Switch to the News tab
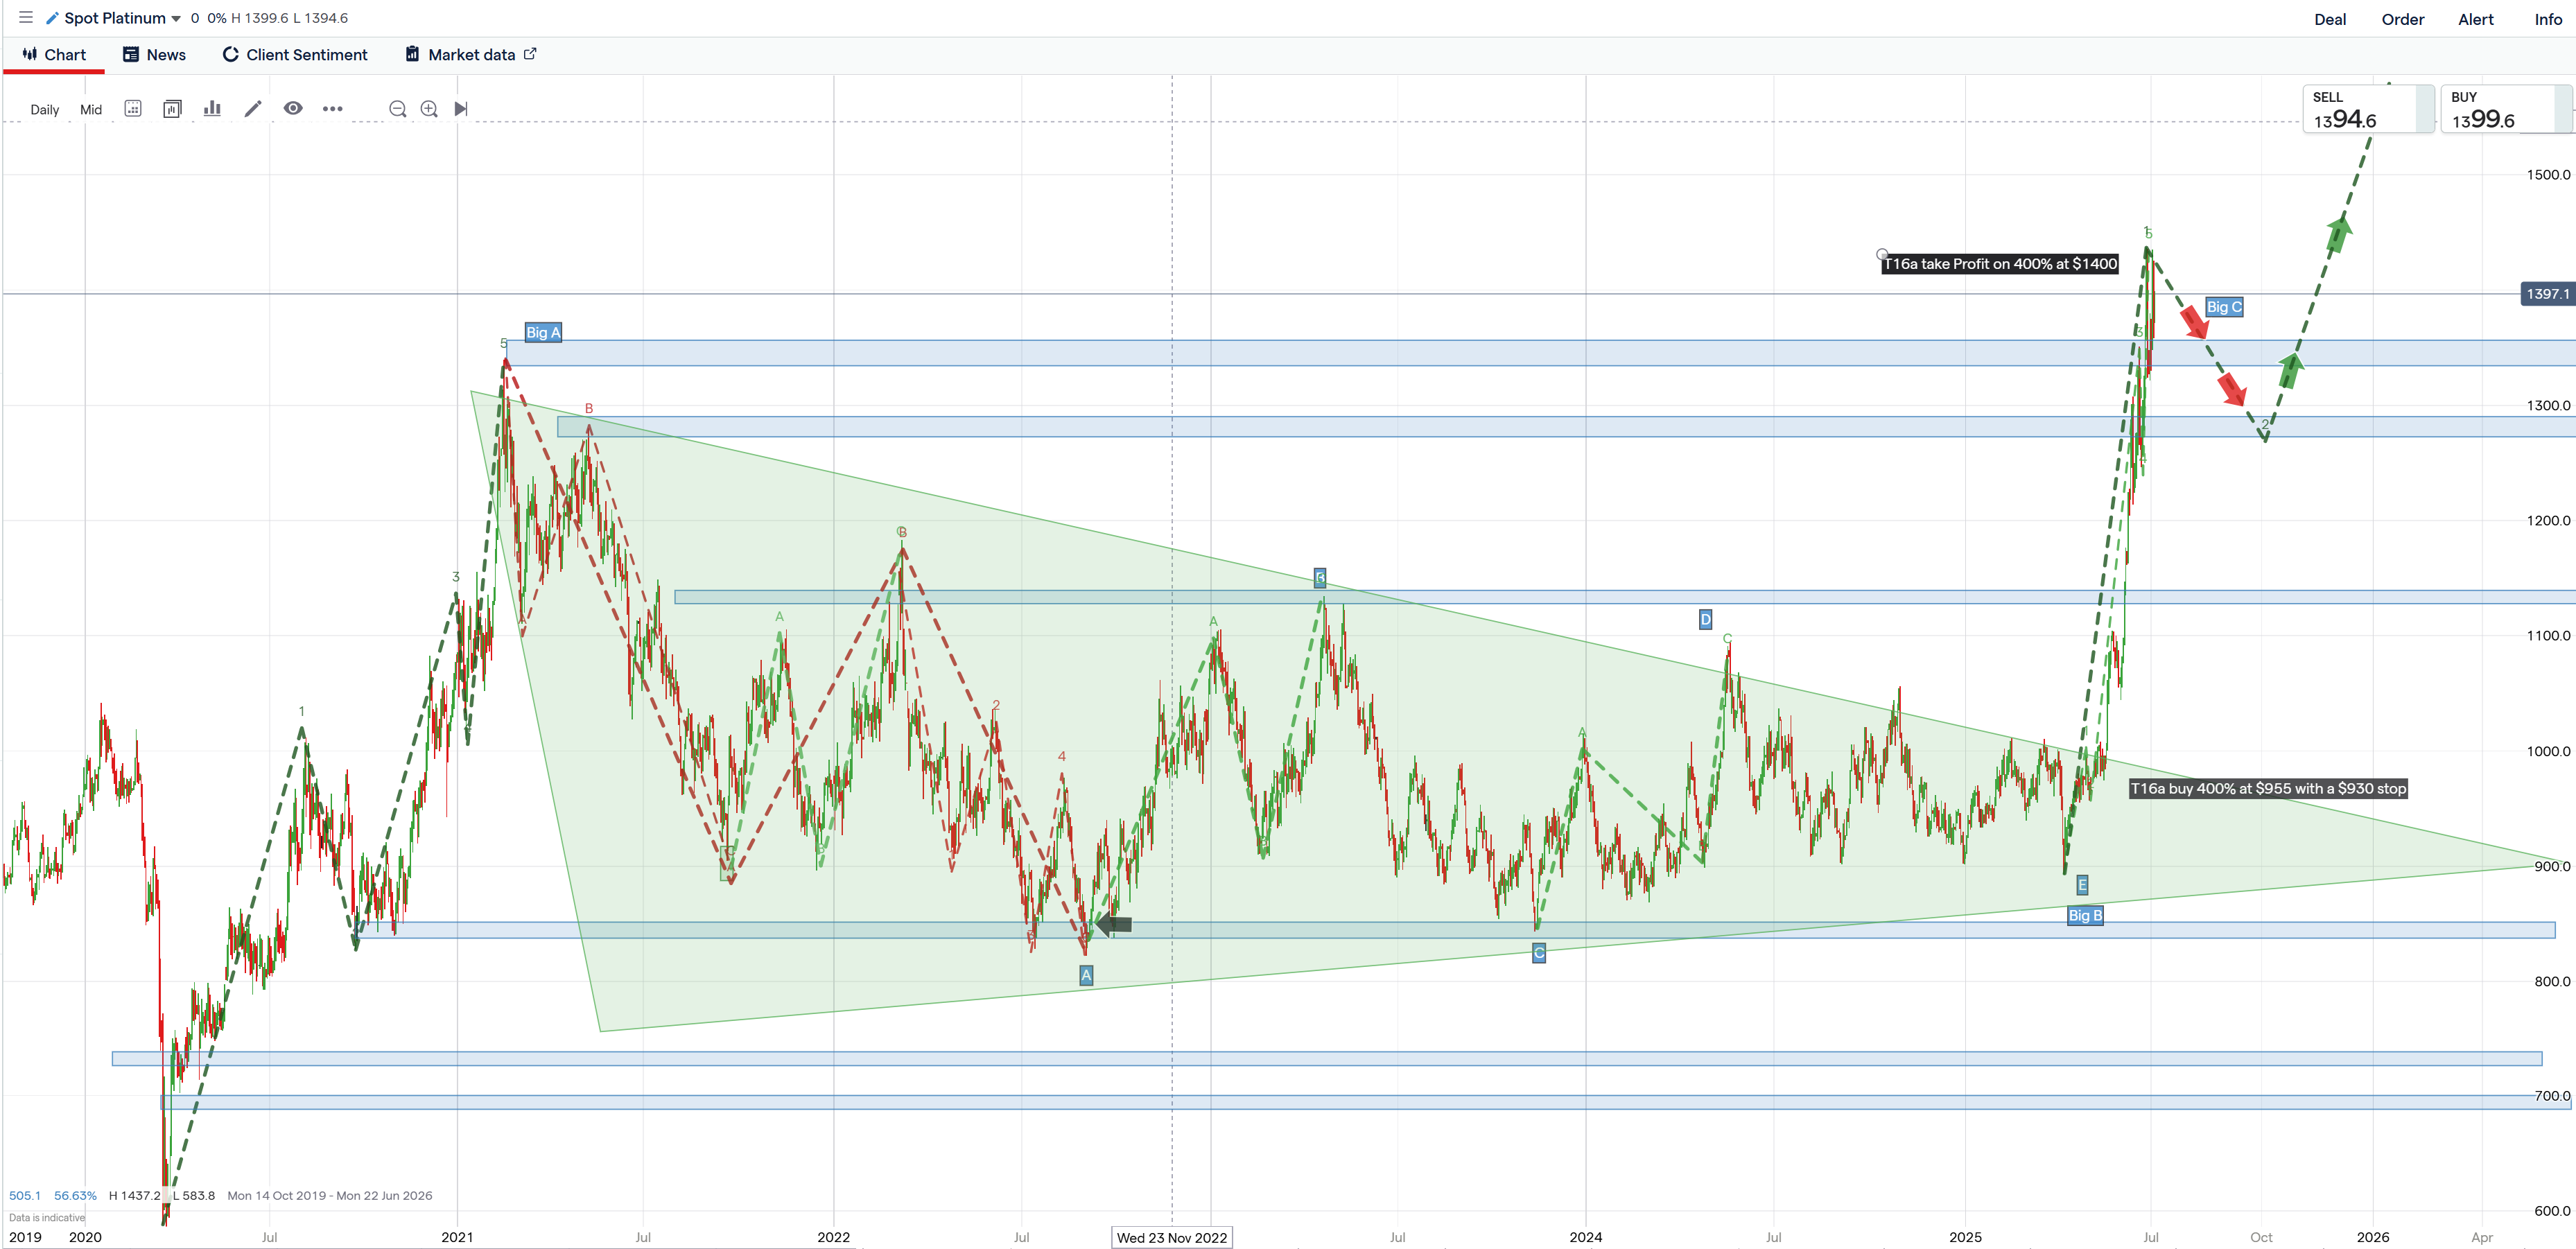This screenshot has height=1249, width=2576. [155, 54]
